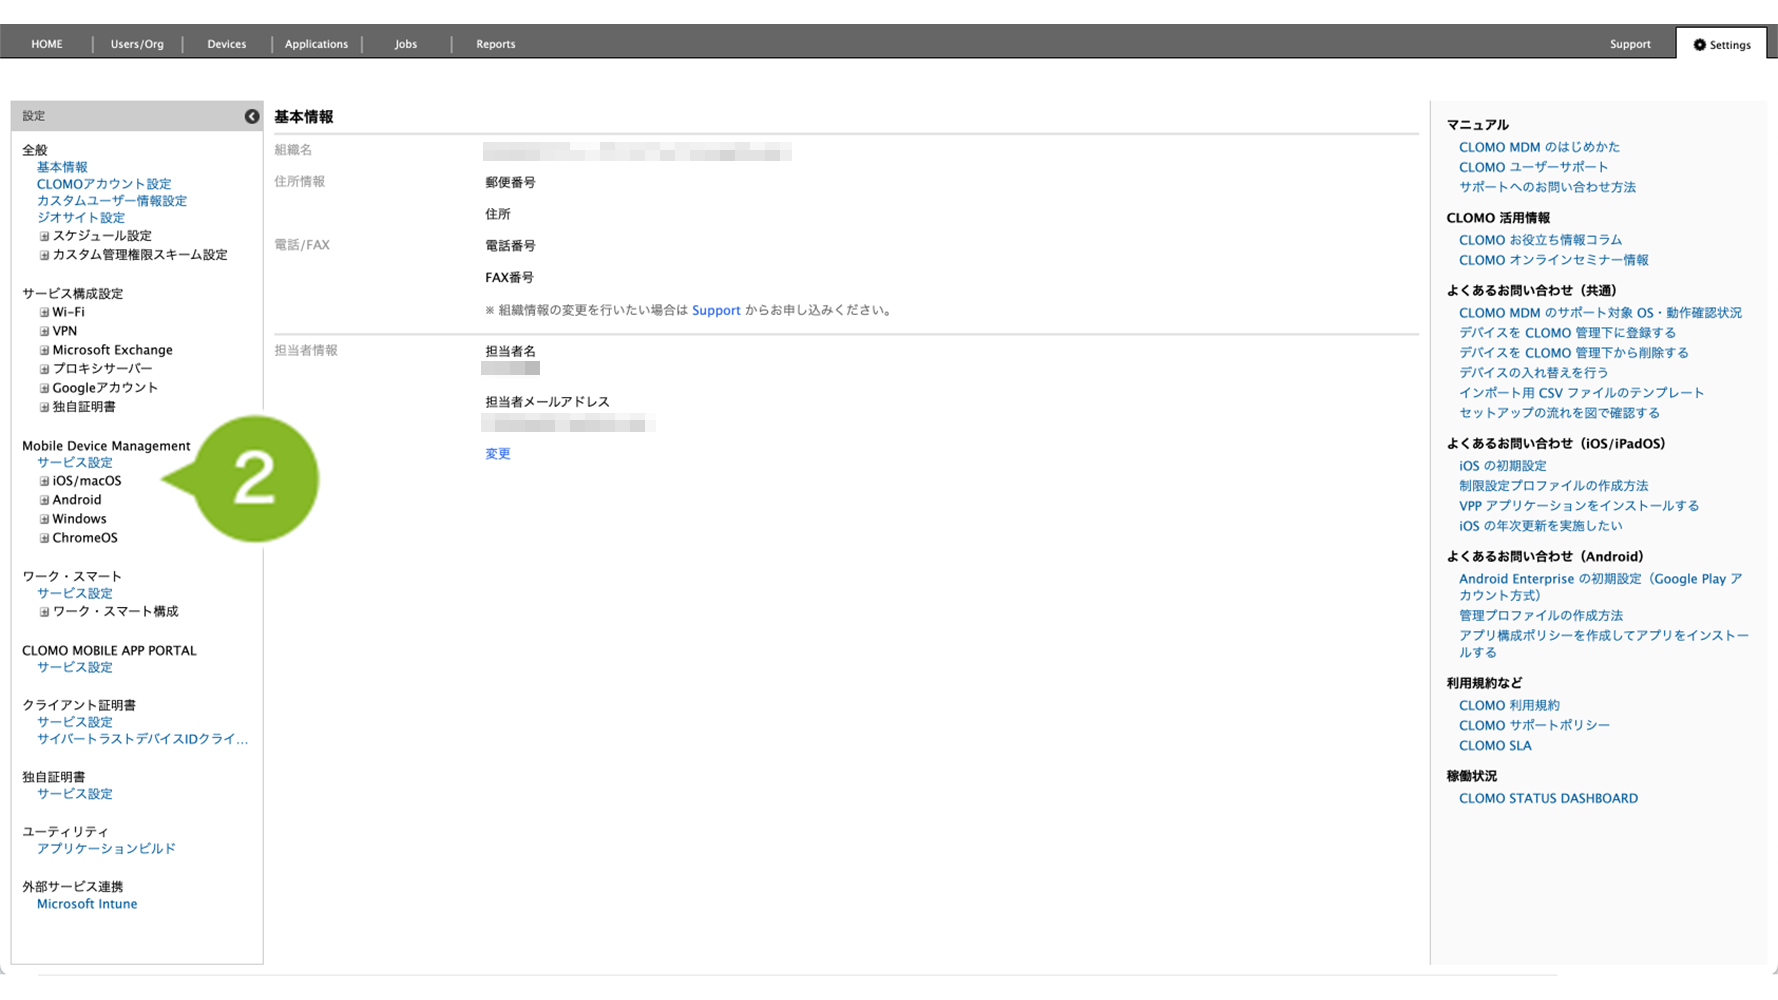Expand the ChromeOS tree node
Viewport: 1778px width, 1000px height.
[44, 538]
